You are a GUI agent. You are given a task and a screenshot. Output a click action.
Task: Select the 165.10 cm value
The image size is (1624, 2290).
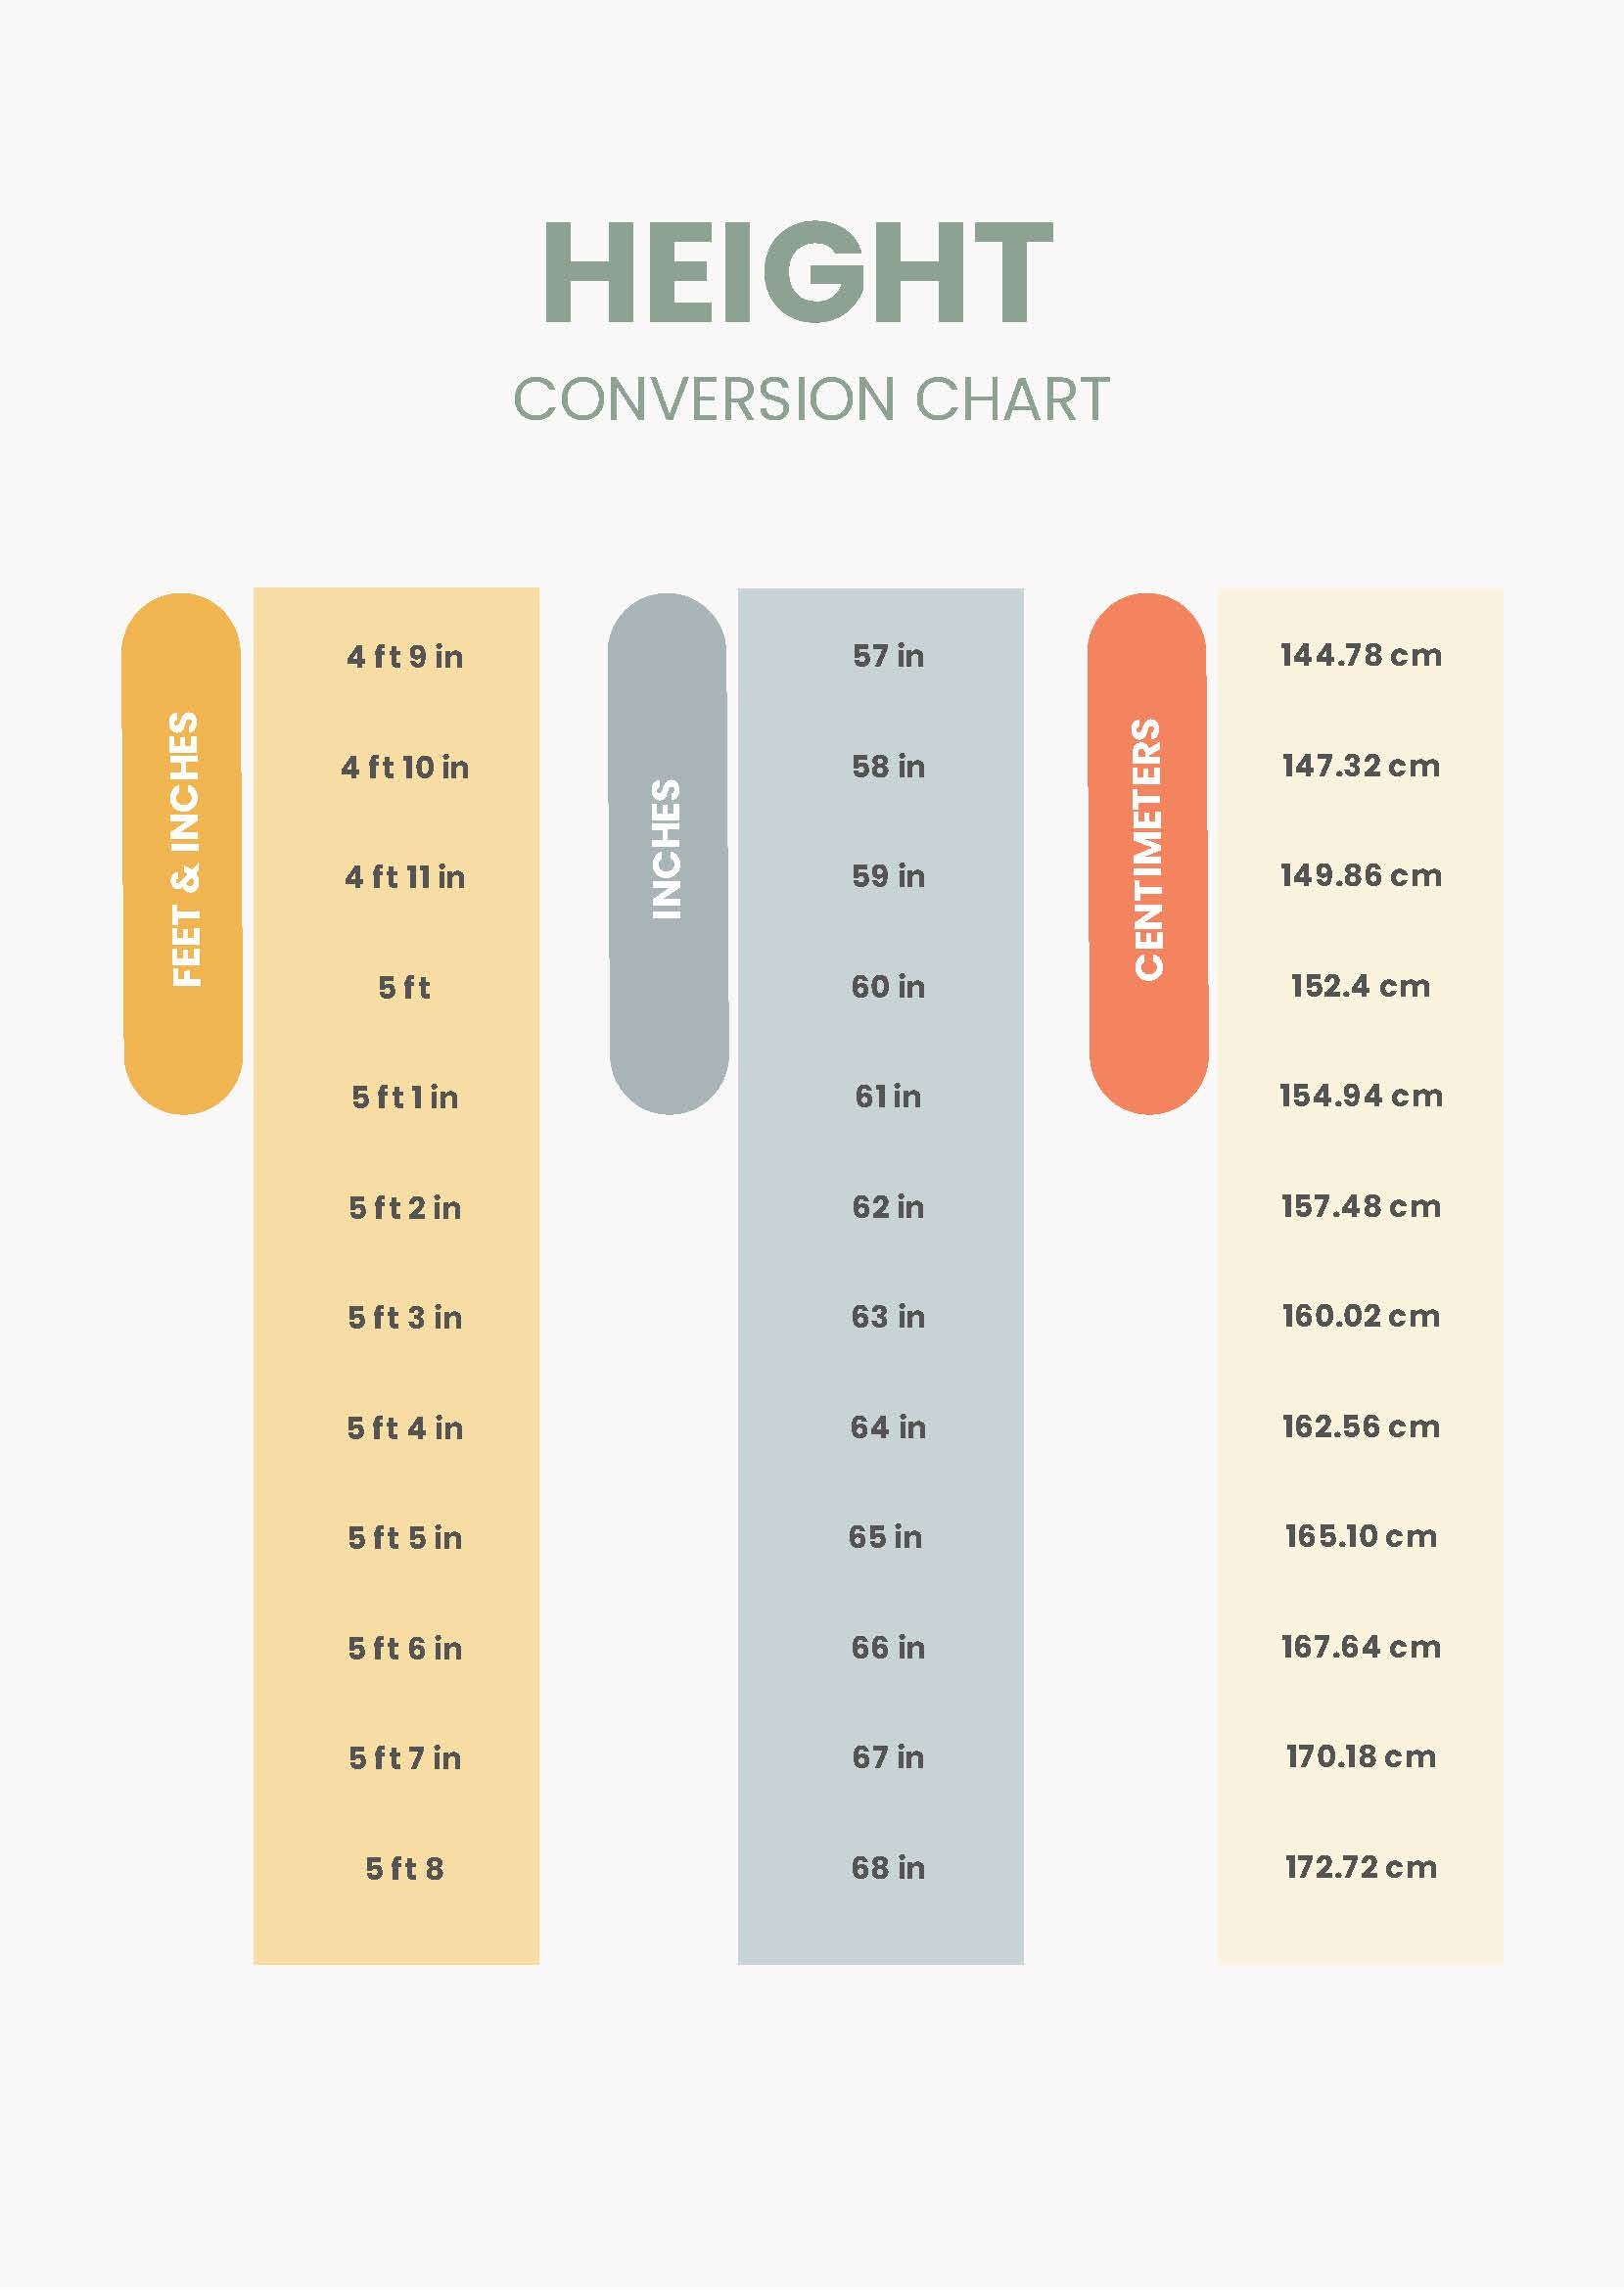(x=1361, y=1536)
